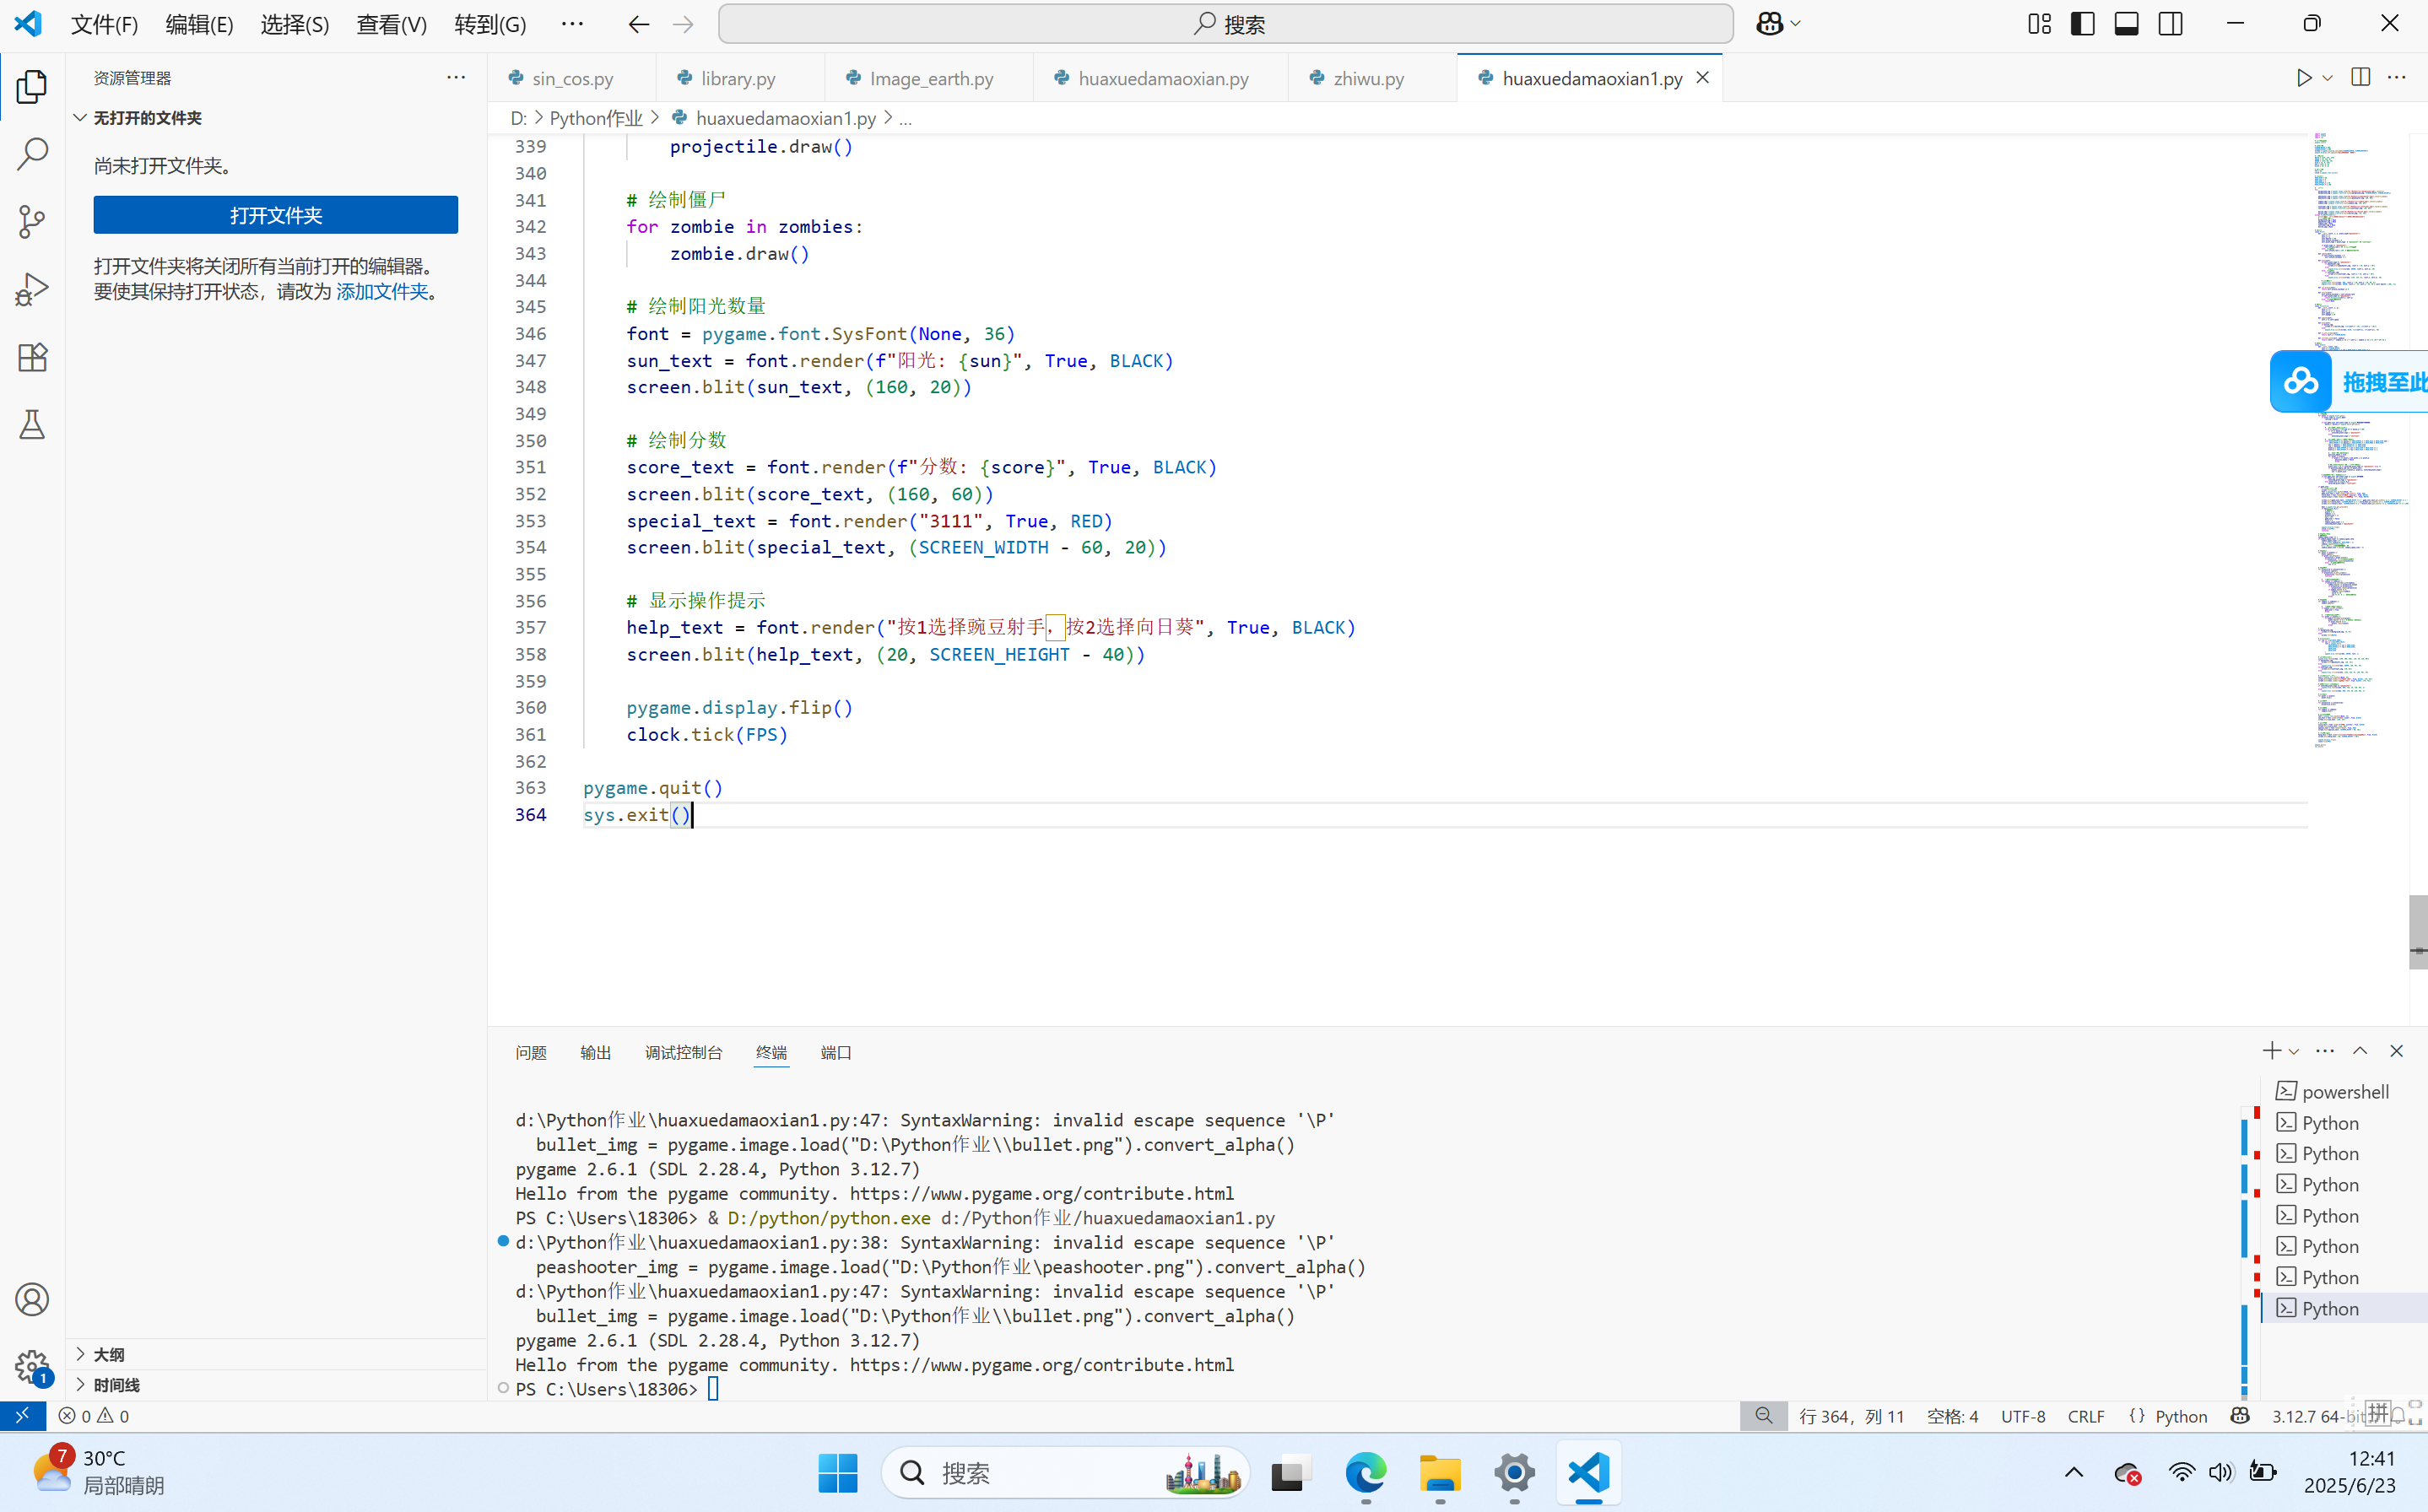Open the Extensions view
This screenshot has width=2428, height=1512.
point(32,357)
